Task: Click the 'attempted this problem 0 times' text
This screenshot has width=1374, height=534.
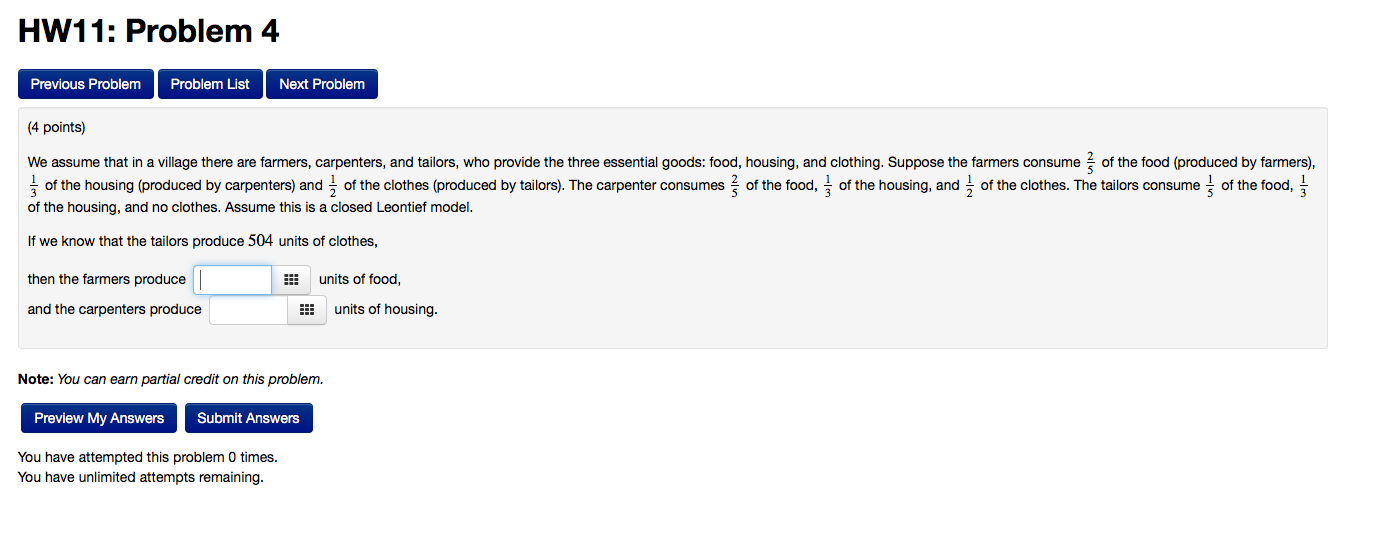Action: click(148, 457)
